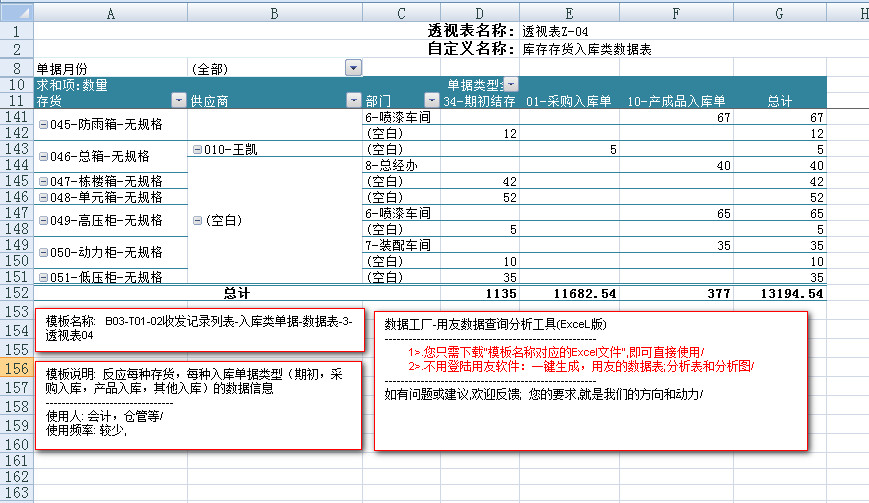Open the 存货 field filter dropdown
Screen dimensions: 869x503
pyautogui.click(x=179, y=100)
